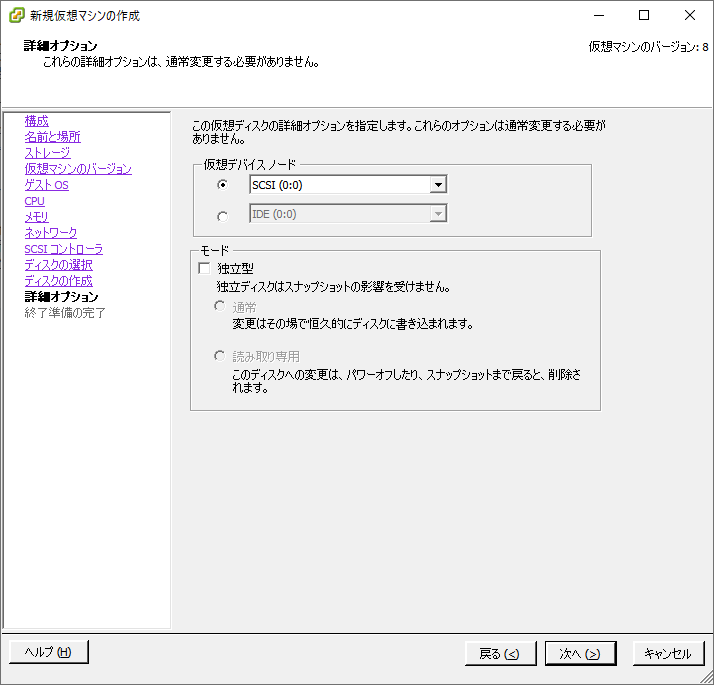The image size is (714, 685).
Task: Go to the ディスクの選択 step link
Action: pos(58,265)
